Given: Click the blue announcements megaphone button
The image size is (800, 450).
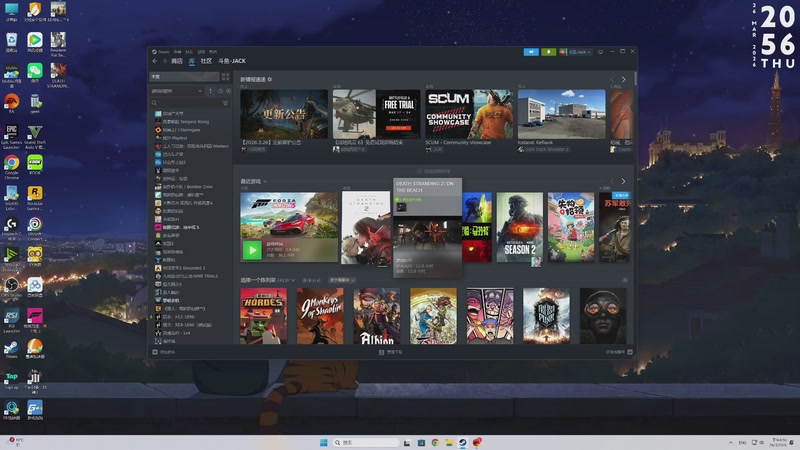Looking at the screenshot, I should coord(531,52).
